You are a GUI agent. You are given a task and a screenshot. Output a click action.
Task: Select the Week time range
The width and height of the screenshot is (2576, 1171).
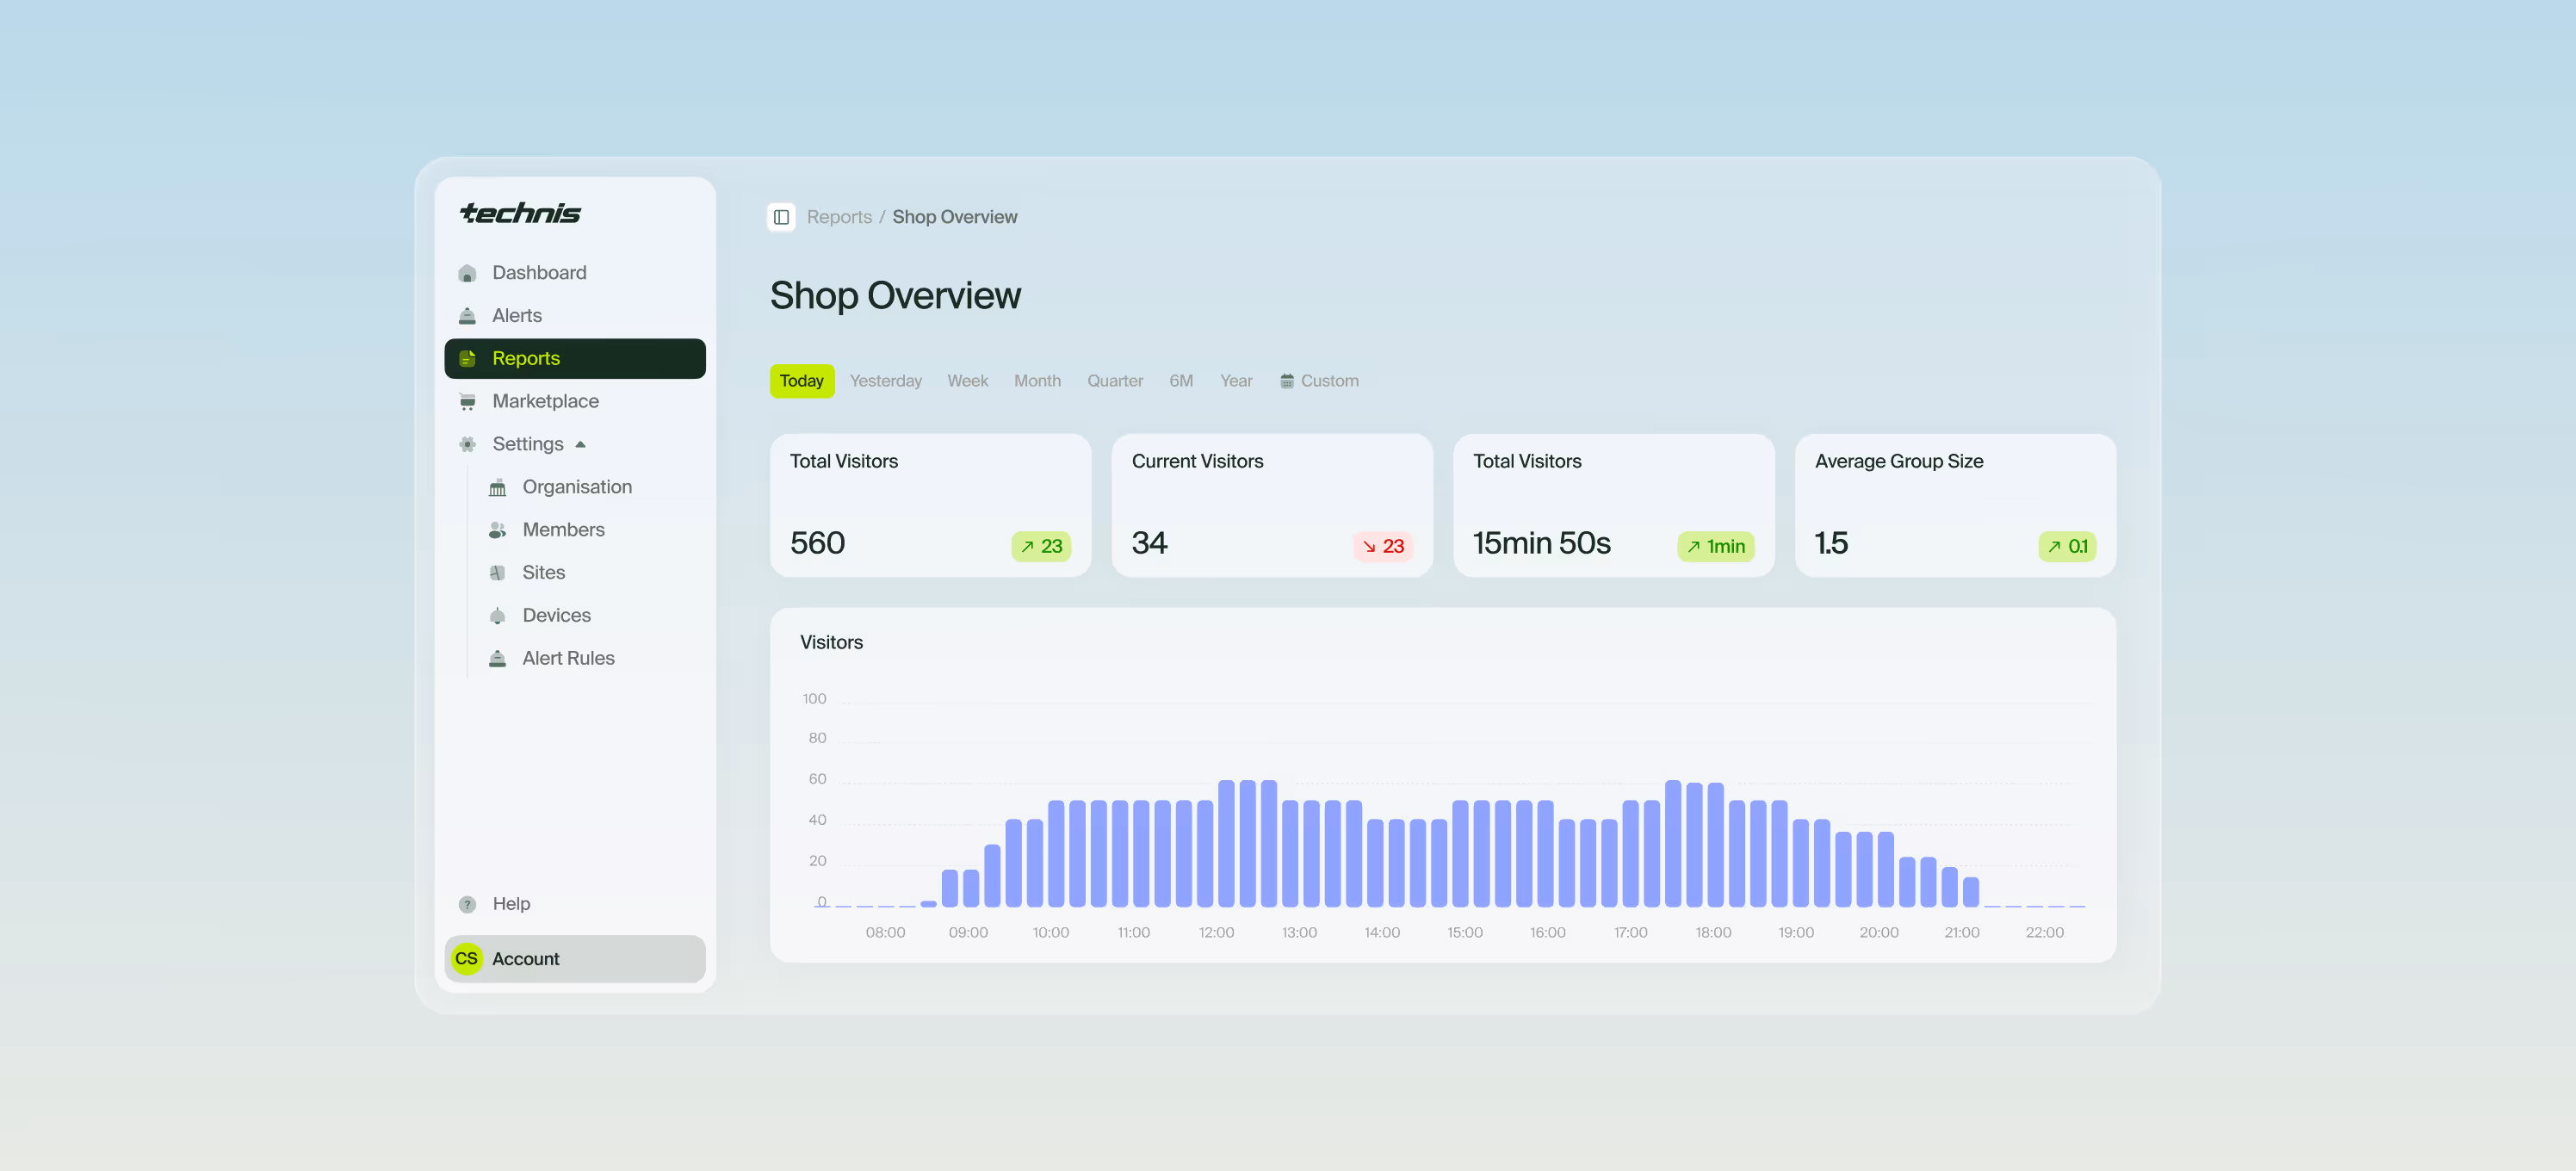967,381
